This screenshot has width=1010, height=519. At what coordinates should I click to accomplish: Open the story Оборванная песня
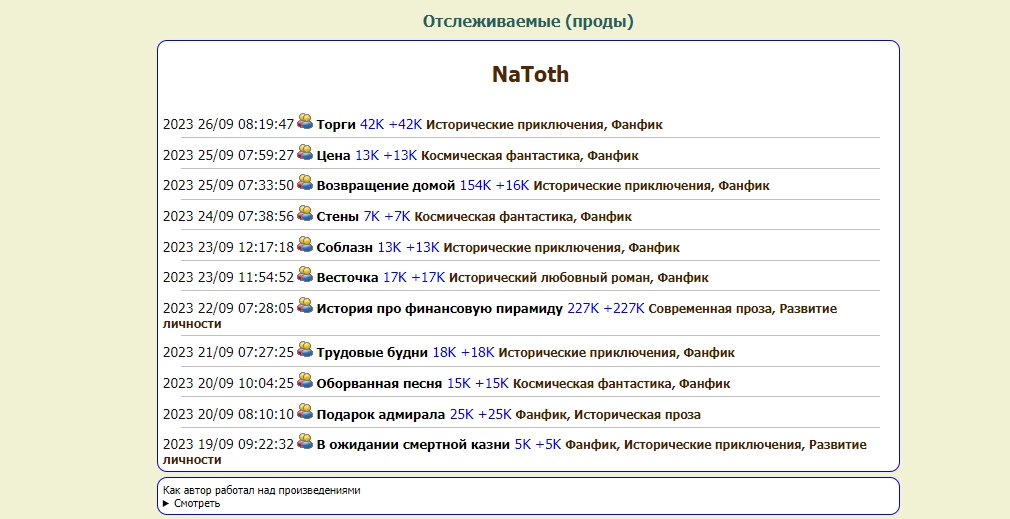379,383
